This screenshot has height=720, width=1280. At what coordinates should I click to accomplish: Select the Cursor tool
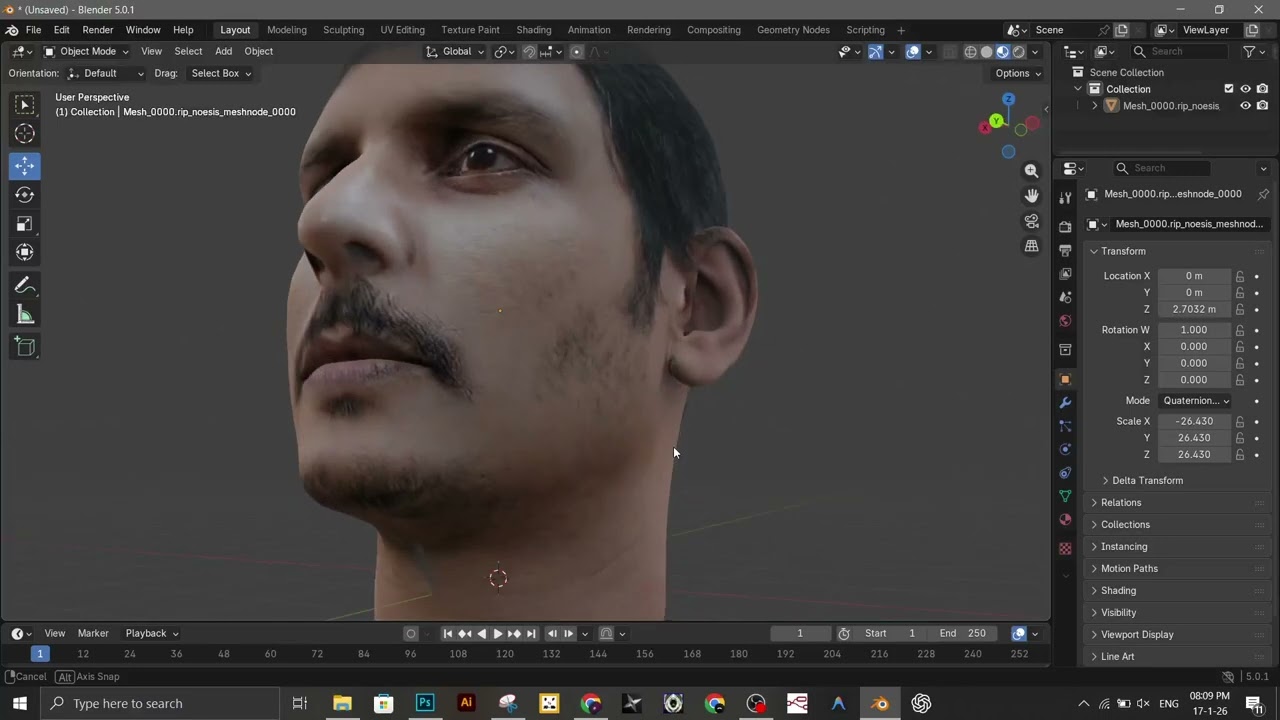coord(25,134)
